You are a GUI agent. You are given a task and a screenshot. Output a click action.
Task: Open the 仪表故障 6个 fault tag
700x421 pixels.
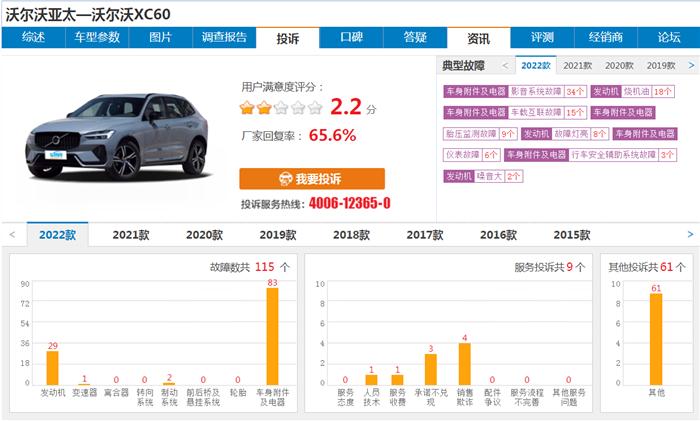point(472,155)
